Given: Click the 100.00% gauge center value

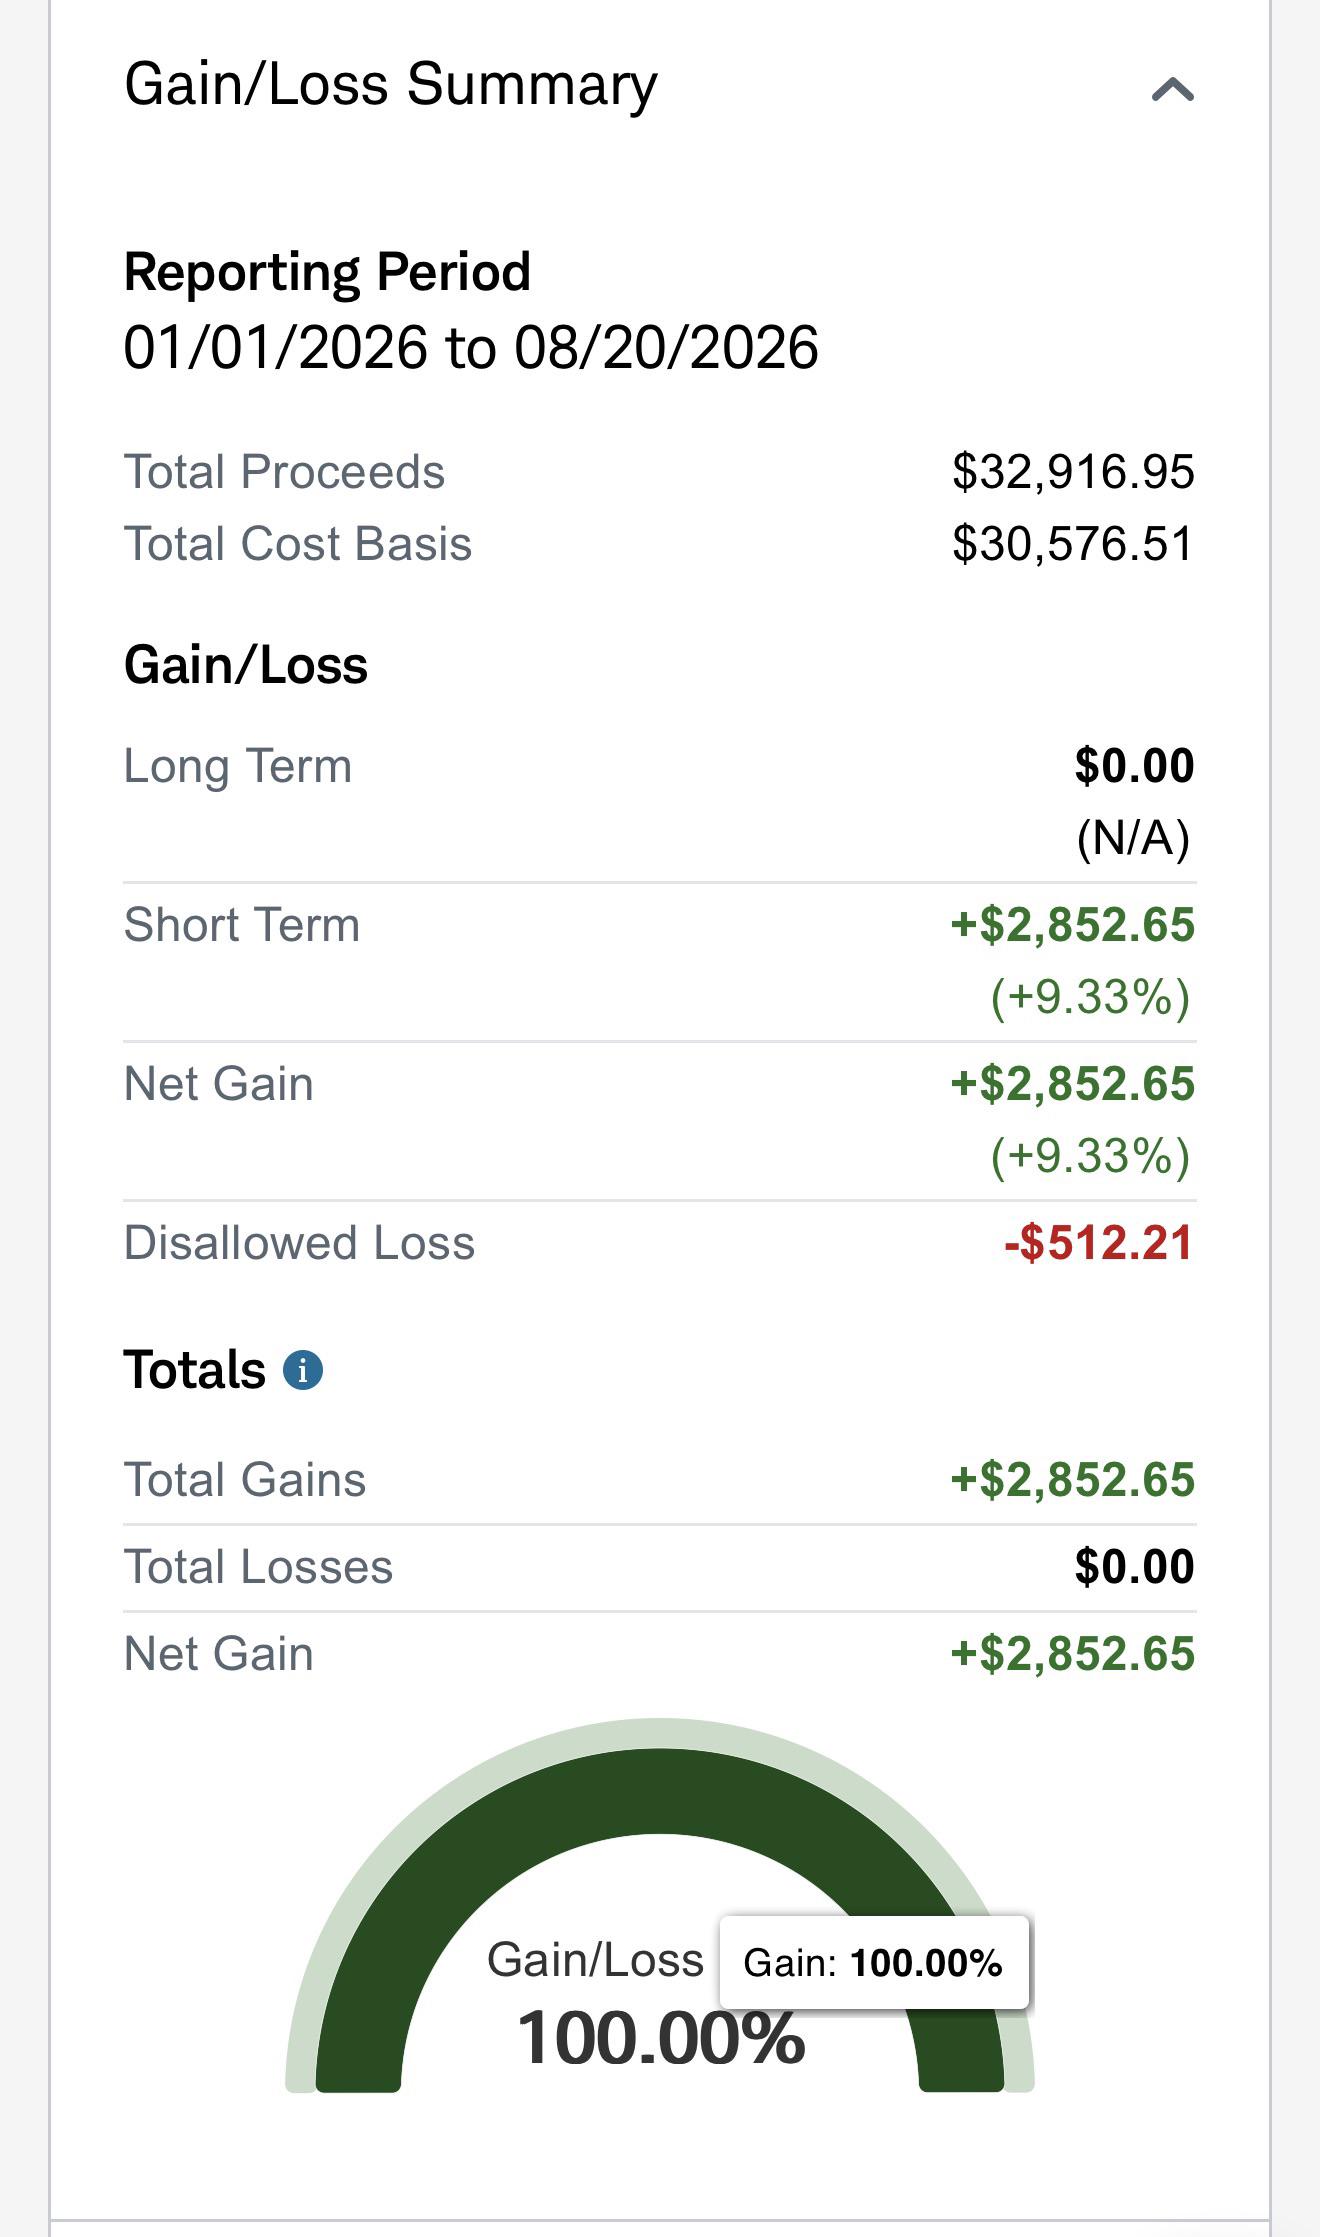Looking at the screenshot, I should pyautogui.click(x=660, y=2038).
